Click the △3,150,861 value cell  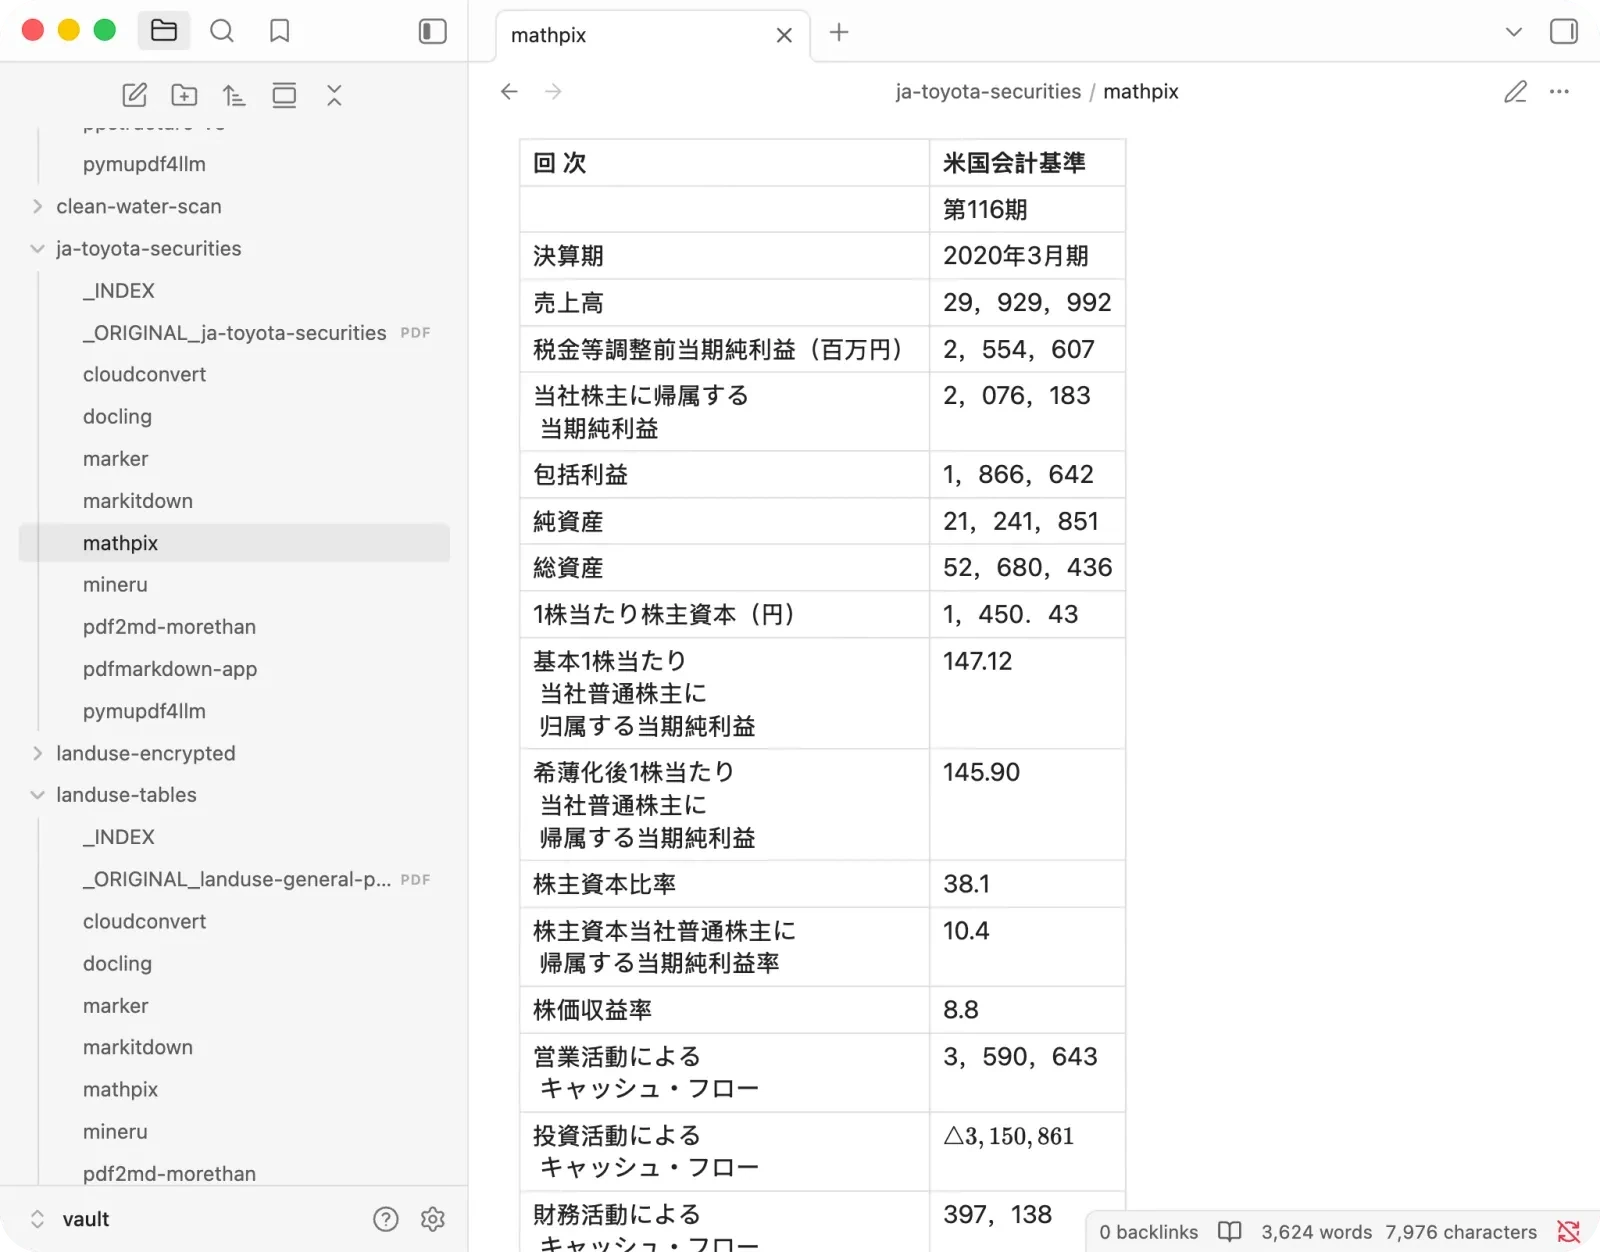click(1027, 1152)
